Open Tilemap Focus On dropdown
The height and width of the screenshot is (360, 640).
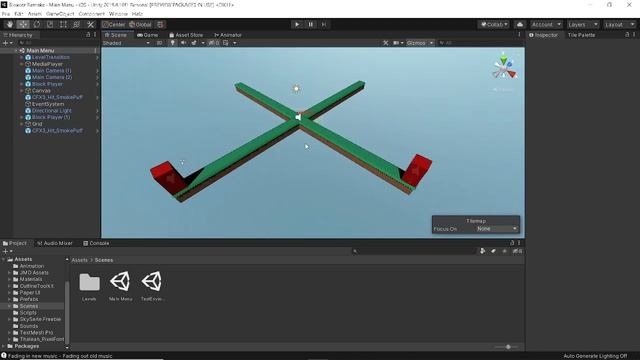tap(498, 229)
